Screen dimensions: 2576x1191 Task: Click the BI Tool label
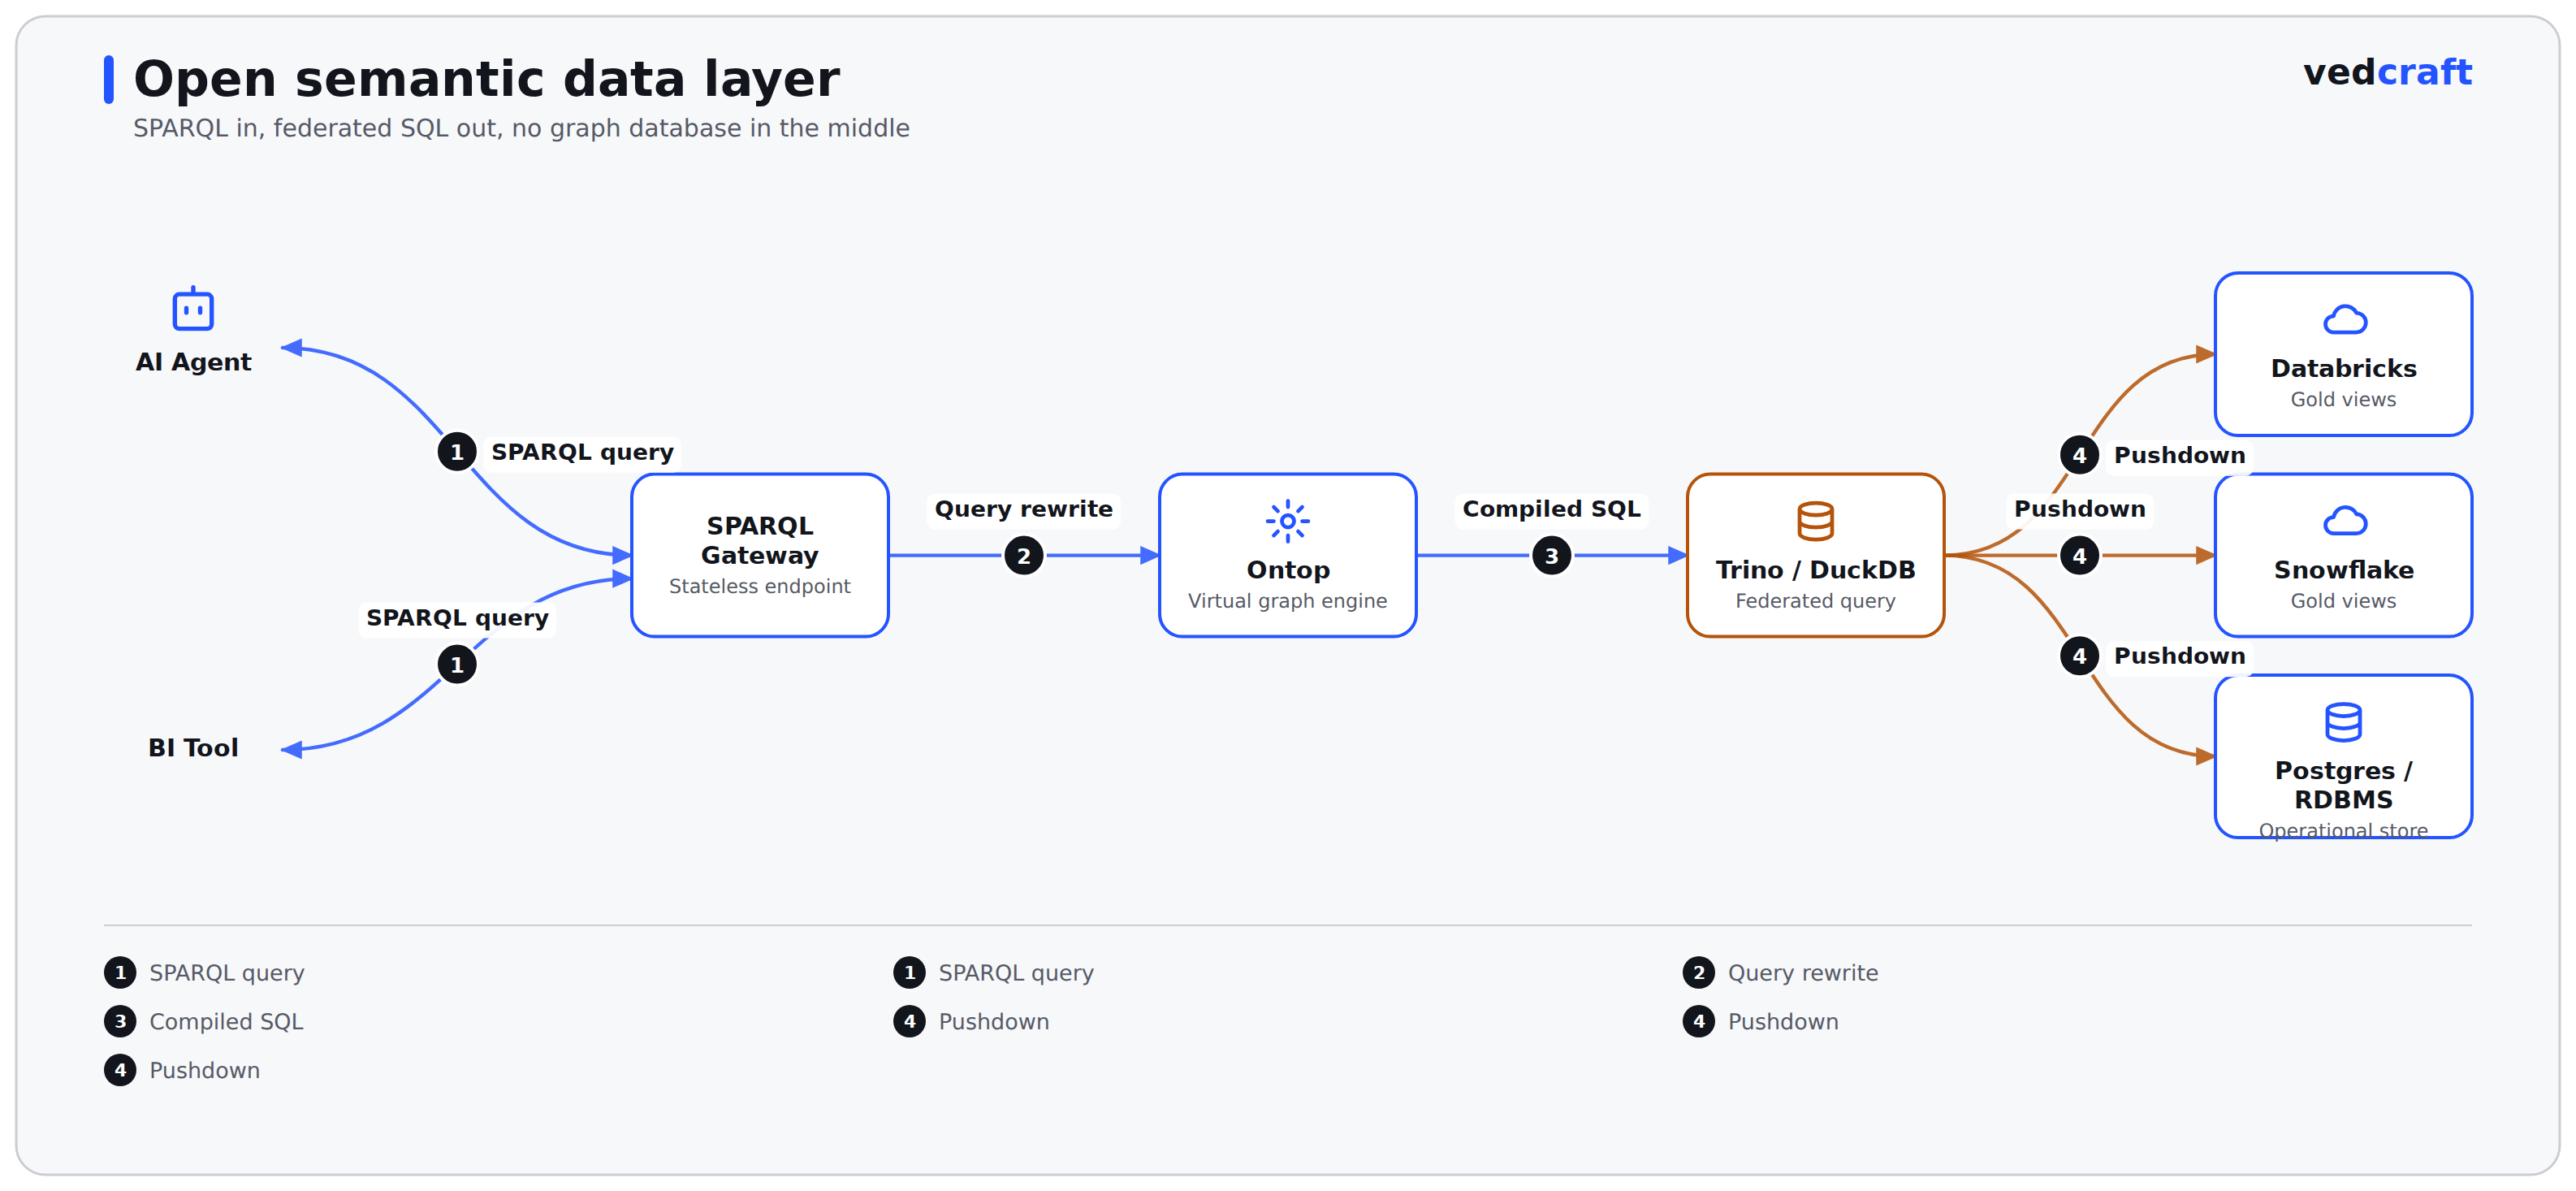tap(193, 748)
